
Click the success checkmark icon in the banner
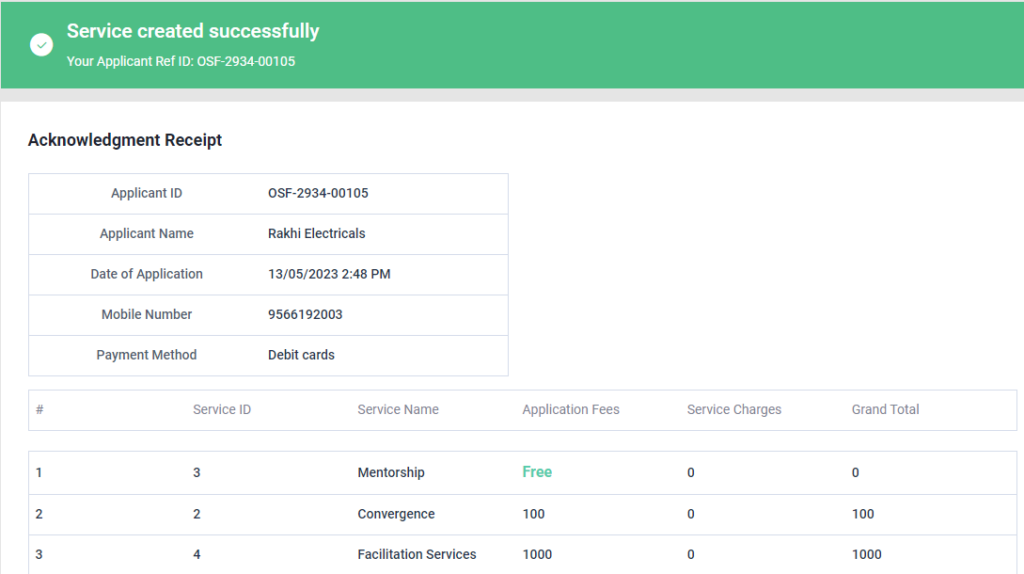click(41, 45)
